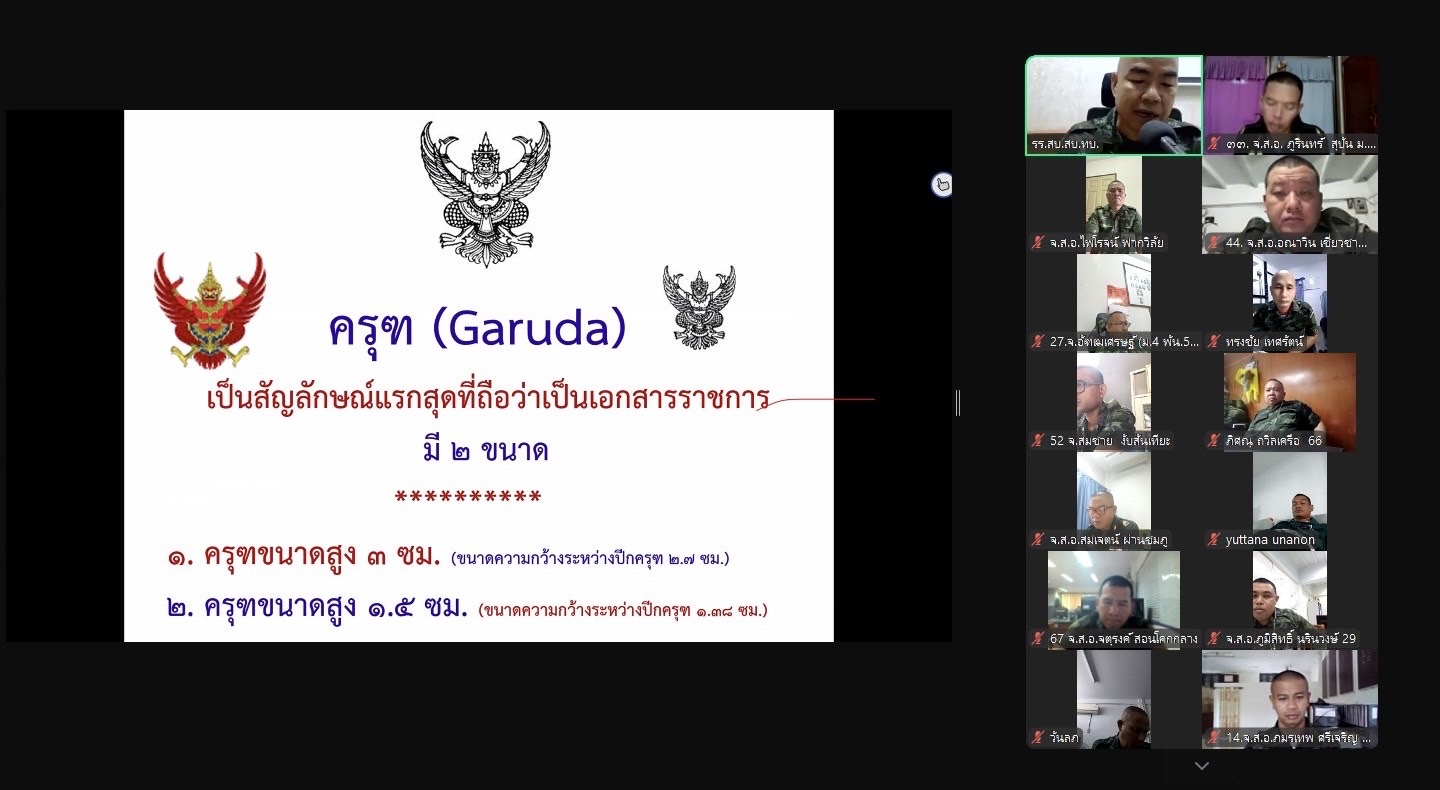
Task: Click muted mic icon beside จ.ส.อ.ภูมิสิทธิ์ นรินวงษ์ 29
Action: coord(1214,638)
